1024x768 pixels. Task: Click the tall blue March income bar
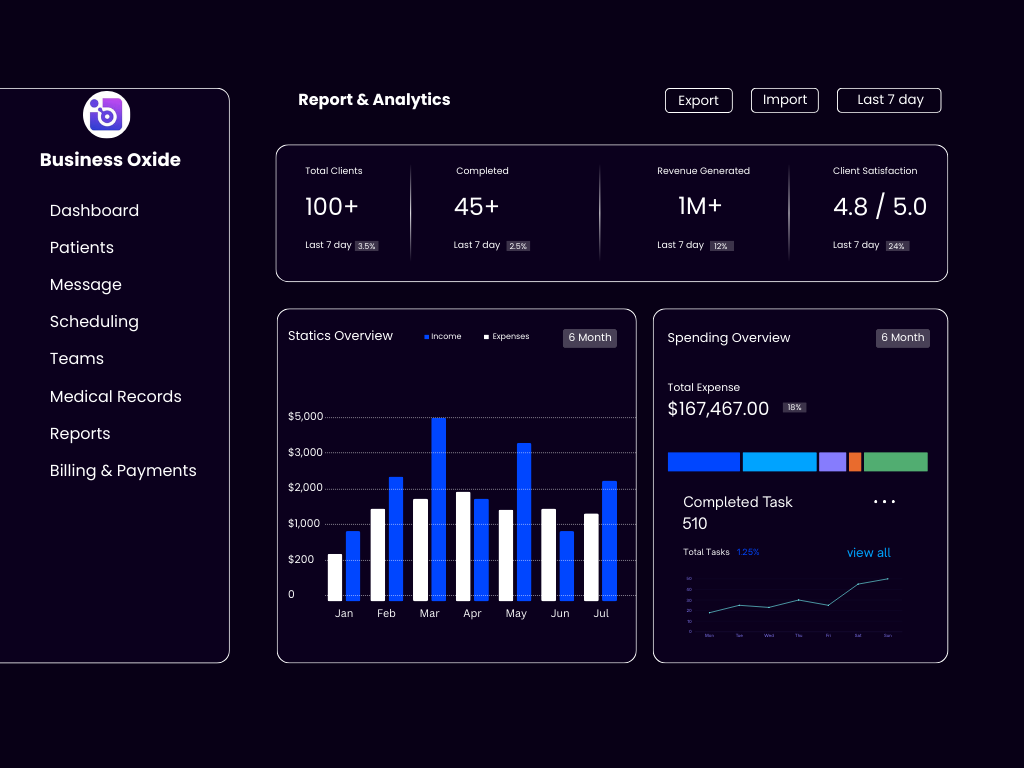[x=438, y=508]
